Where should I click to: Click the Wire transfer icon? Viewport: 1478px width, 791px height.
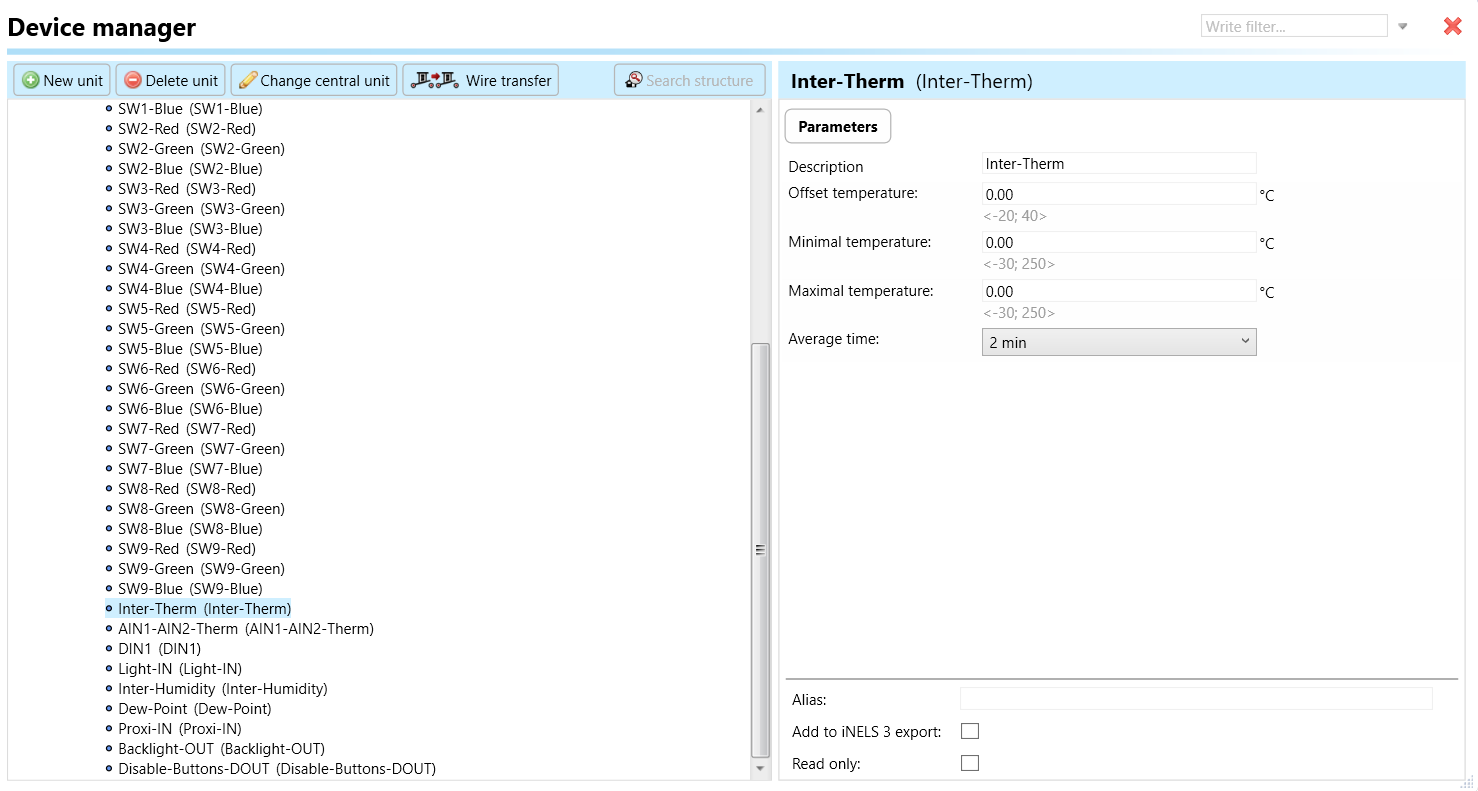tap(434, 80)
